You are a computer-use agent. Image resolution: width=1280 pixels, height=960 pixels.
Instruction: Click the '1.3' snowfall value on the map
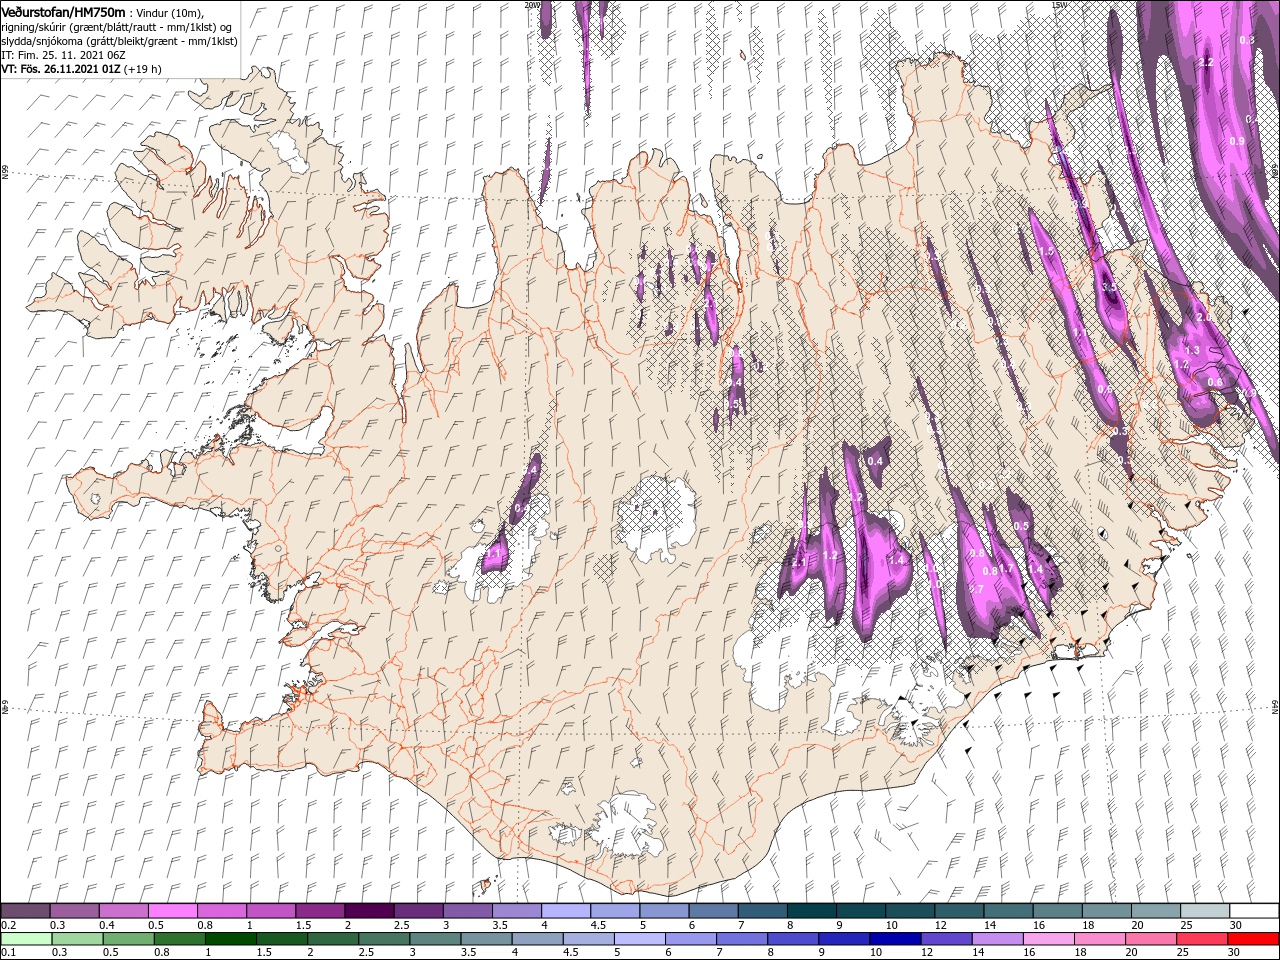tap(1192, 351)
